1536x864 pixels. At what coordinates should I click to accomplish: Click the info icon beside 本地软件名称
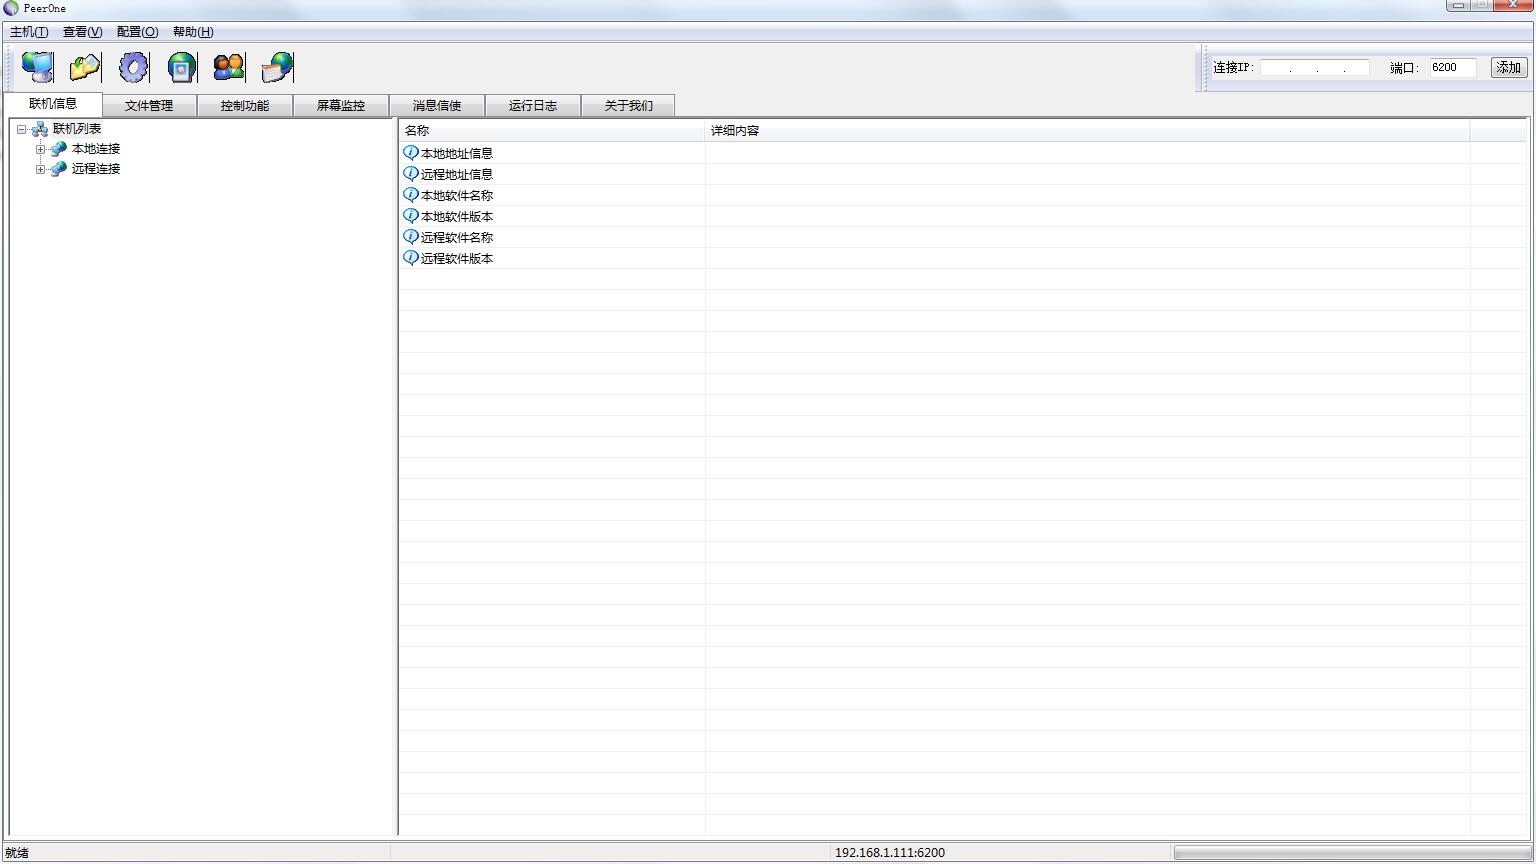[410, 195]
